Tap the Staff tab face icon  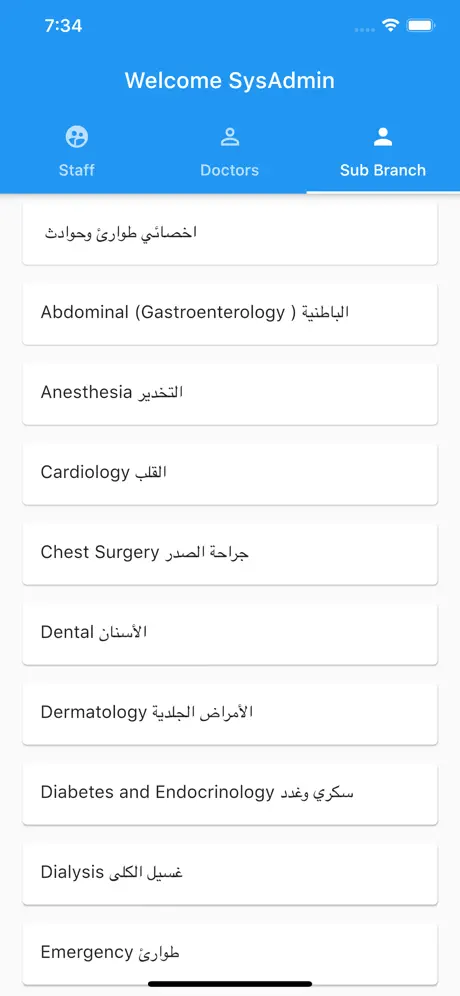tap(77, 137)
